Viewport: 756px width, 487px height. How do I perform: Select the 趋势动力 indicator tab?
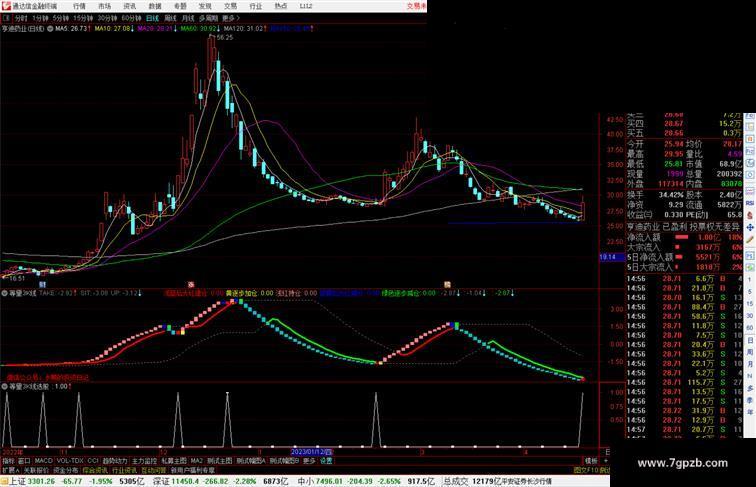[115, 461]
